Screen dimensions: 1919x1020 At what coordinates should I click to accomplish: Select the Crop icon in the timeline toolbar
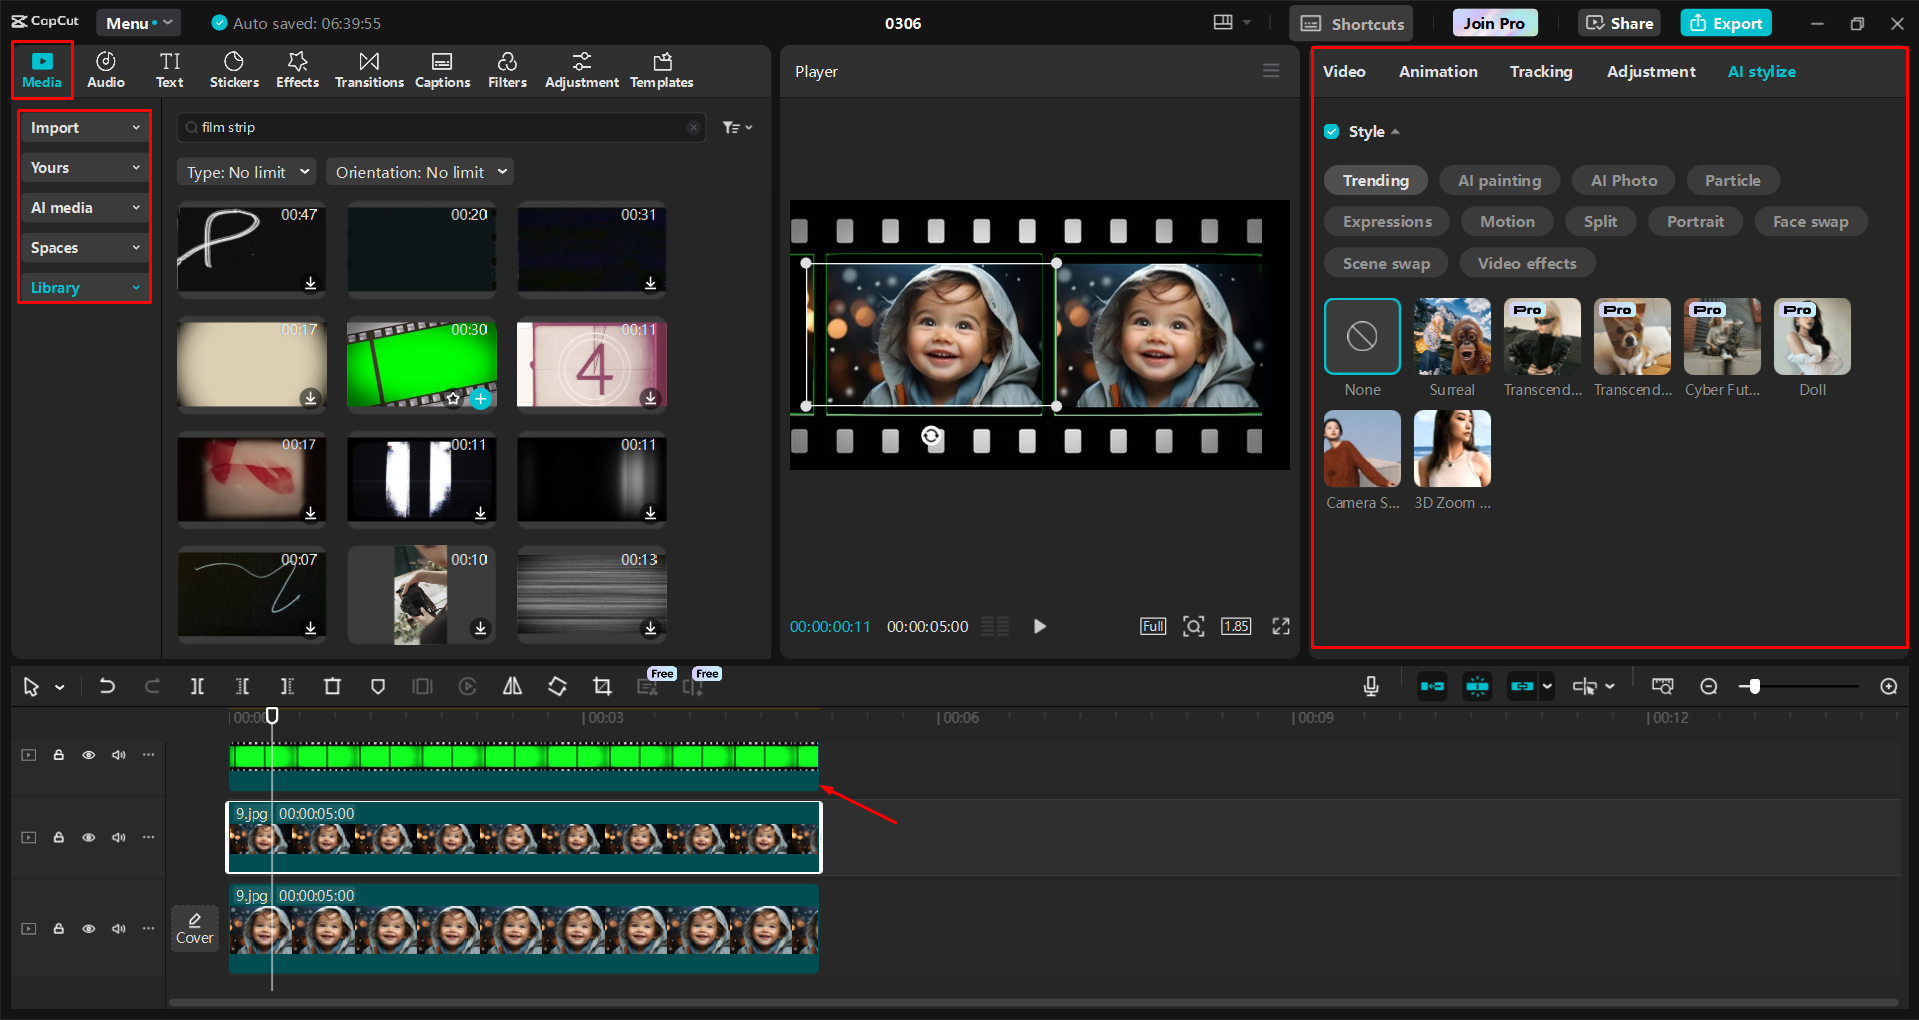point(602,686)
